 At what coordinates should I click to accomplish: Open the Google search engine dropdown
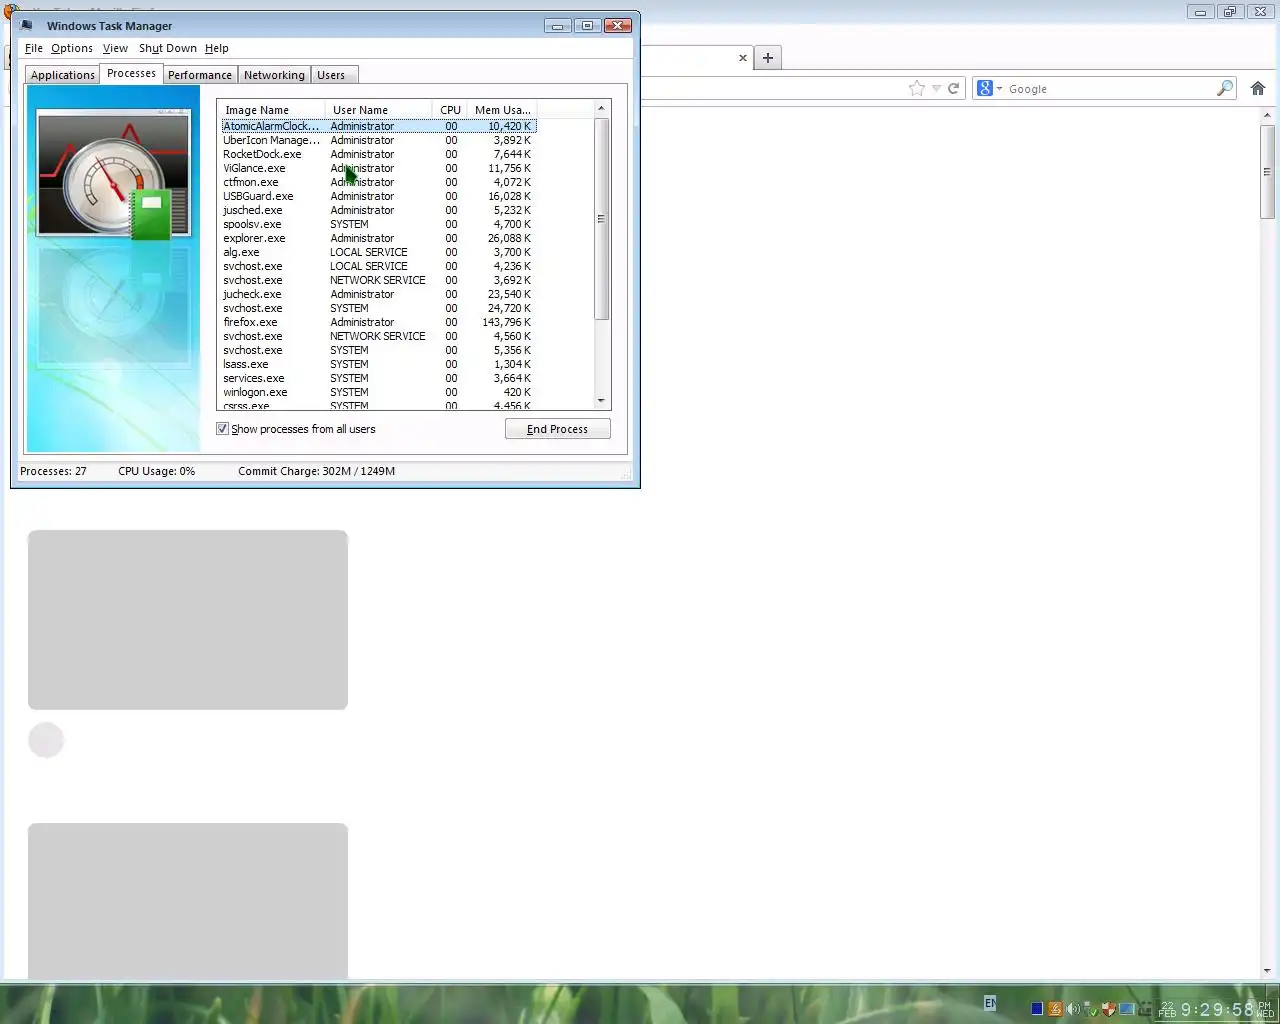[x=989, y=88]
